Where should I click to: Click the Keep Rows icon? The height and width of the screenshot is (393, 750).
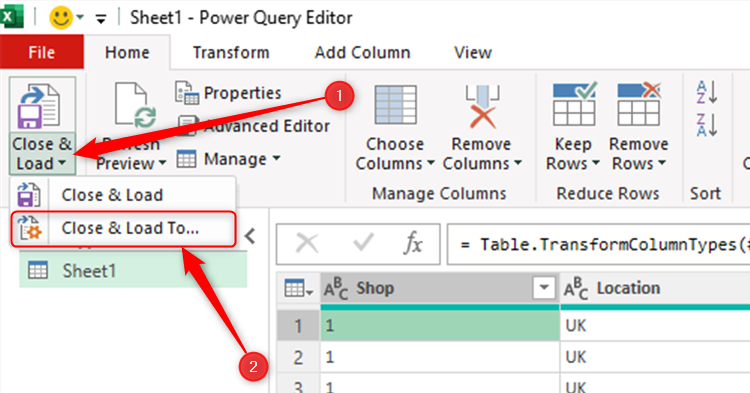[574, 104]
